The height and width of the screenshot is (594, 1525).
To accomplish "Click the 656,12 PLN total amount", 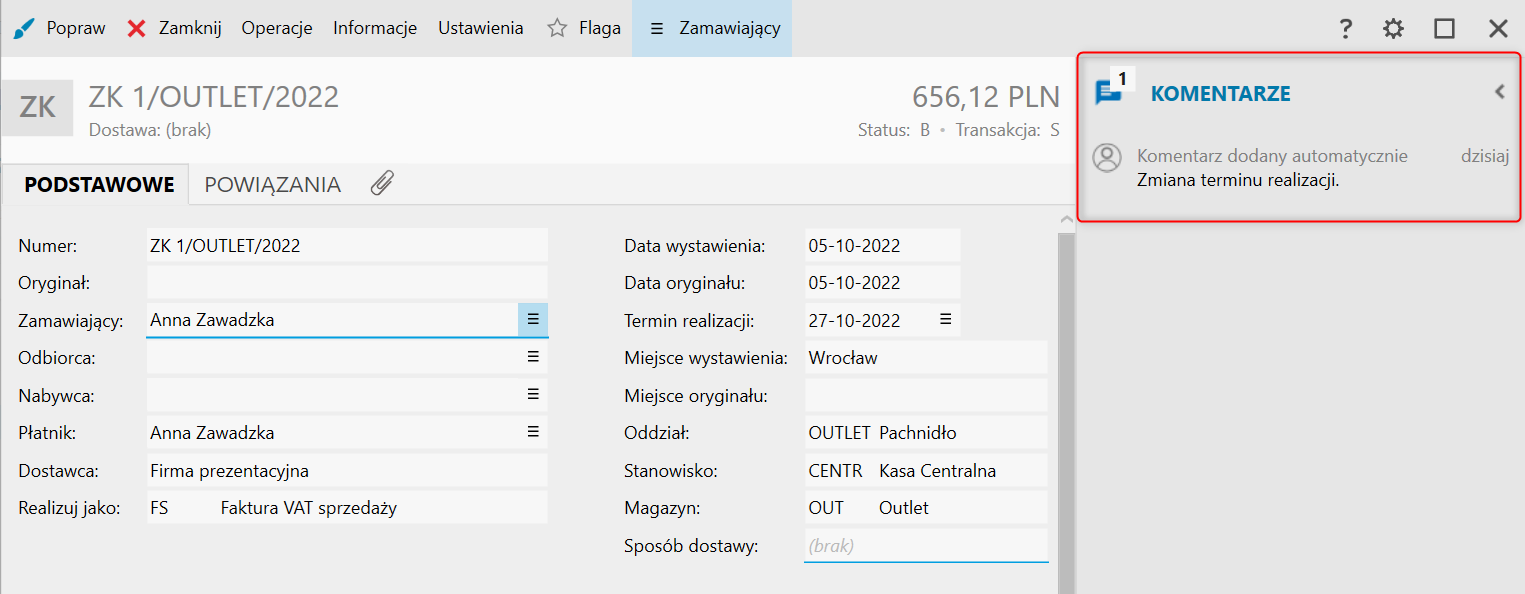I will tap(986, 96).
